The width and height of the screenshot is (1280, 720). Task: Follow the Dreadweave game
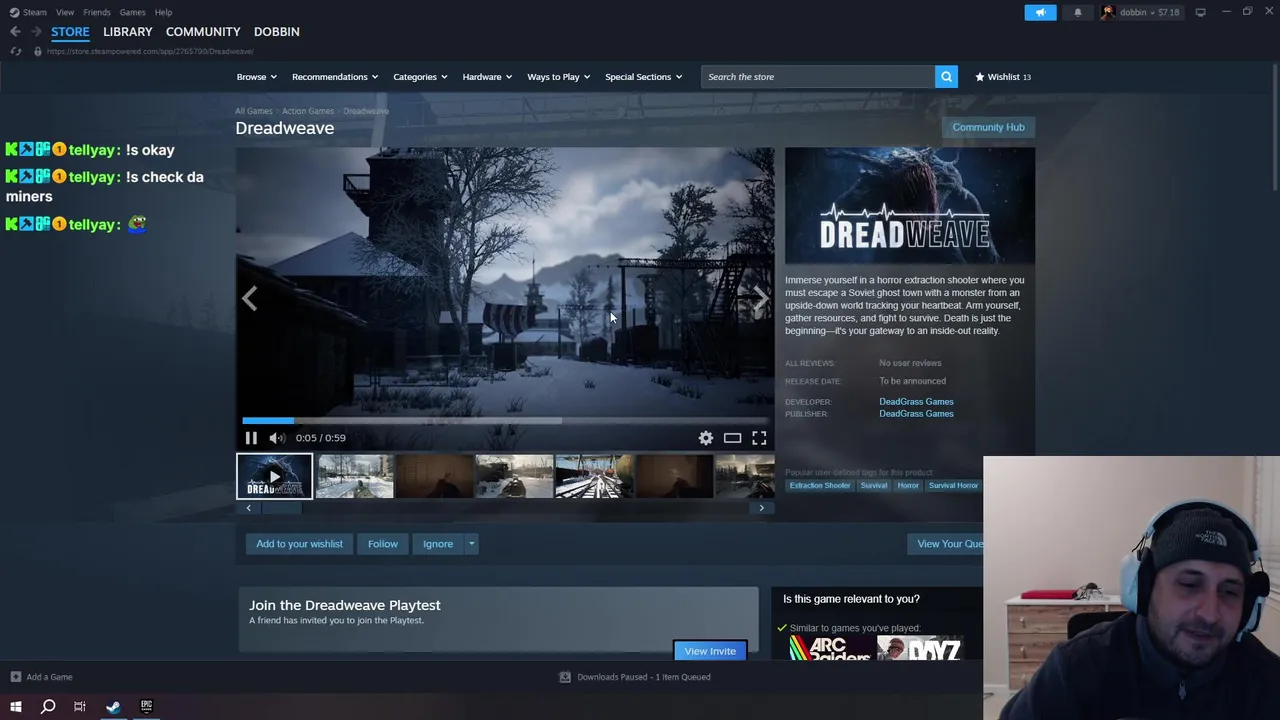383,544
